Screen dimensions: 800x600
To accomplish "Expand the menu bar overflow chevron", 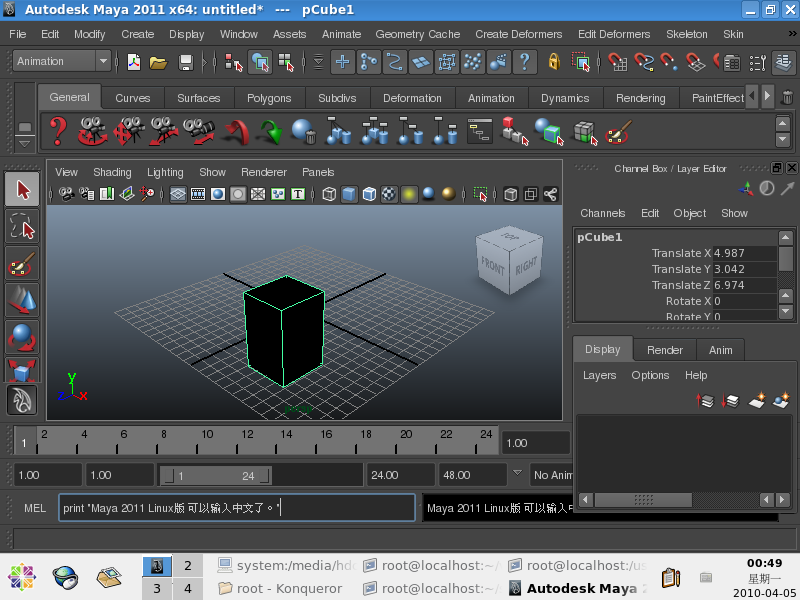I will [x=792, y=34].
